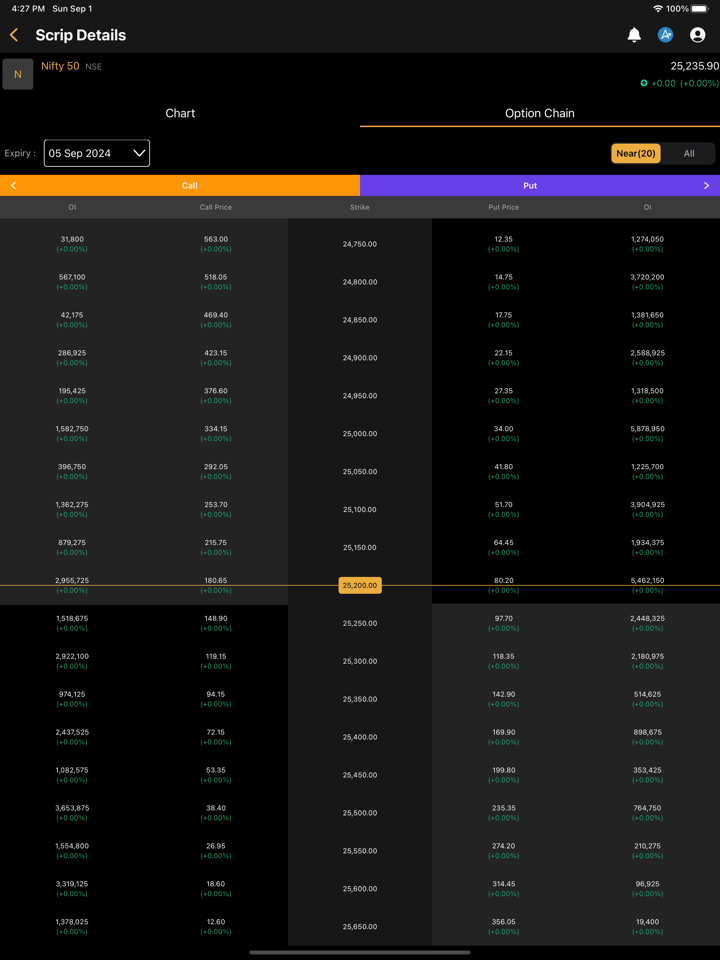Switch to the Chart tab
The height and width of the screenshot is (960, 720).
180,113
